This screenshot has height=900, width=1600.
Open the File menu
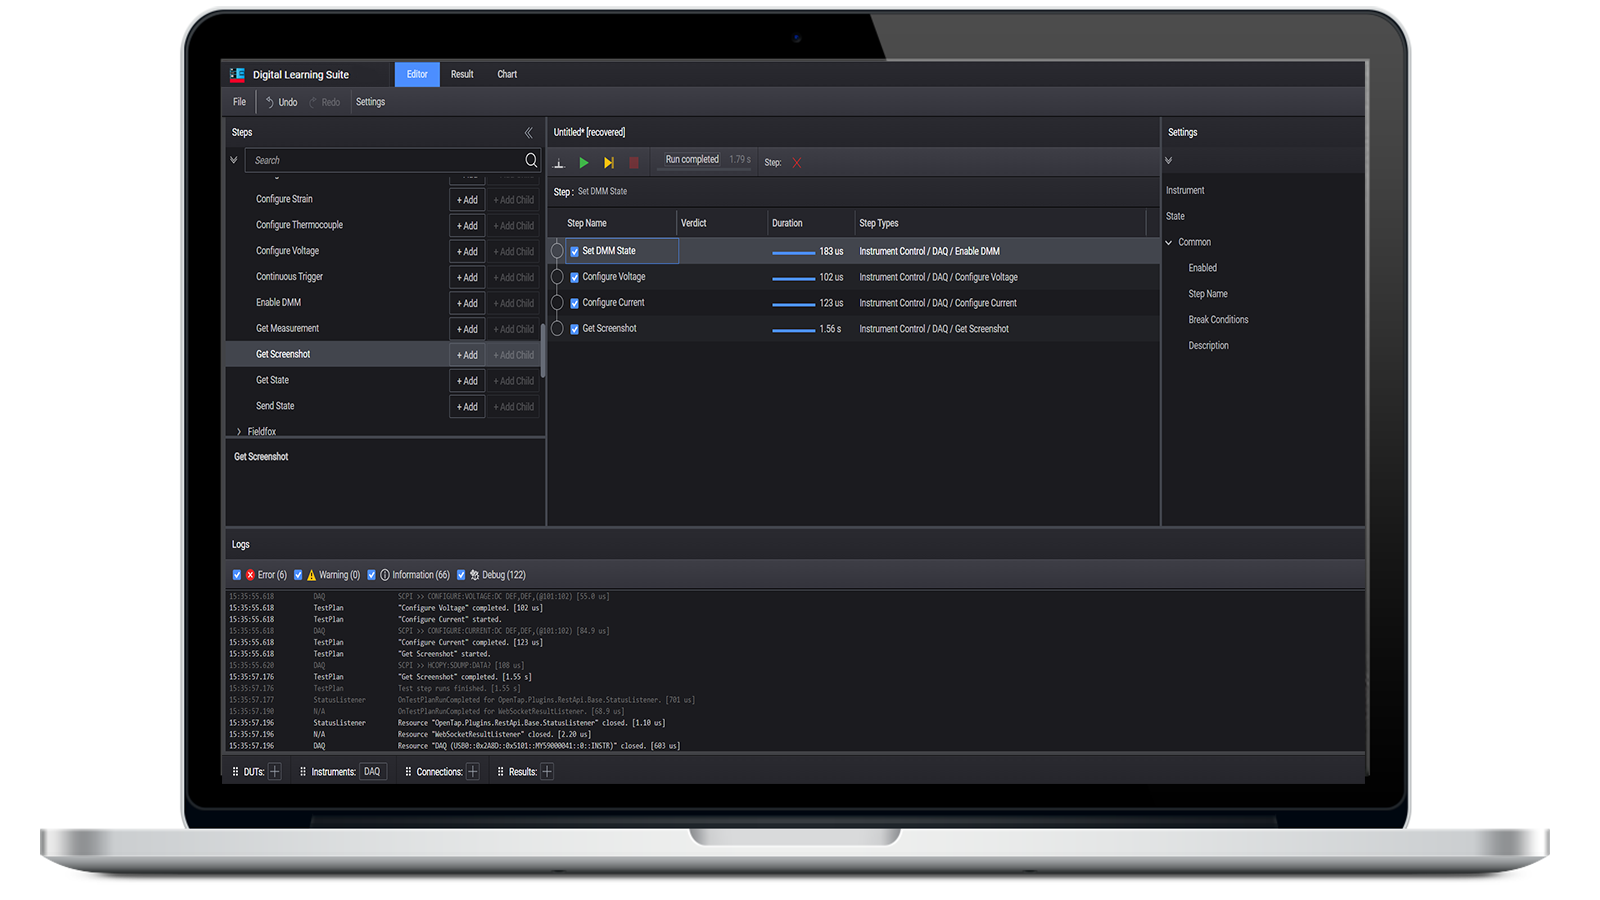point(238,101)
